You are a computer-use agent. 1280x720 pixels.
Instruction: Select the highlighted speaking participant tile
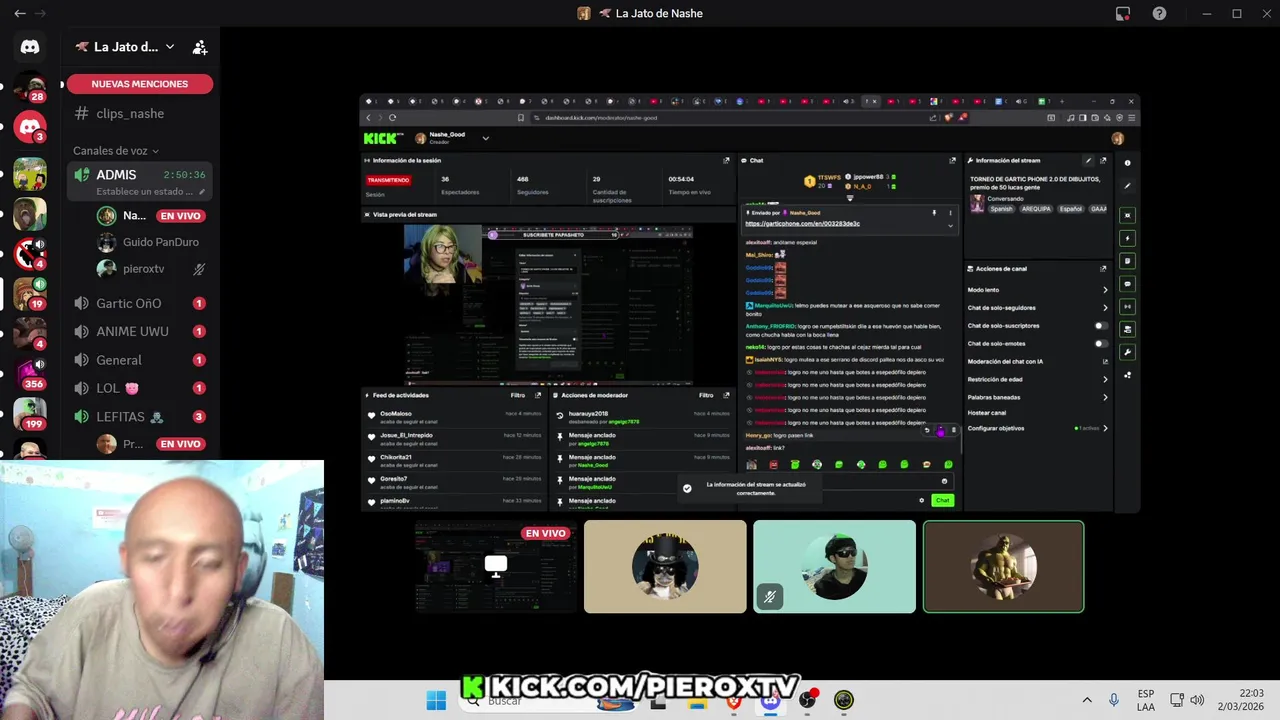click(1003, 566)
